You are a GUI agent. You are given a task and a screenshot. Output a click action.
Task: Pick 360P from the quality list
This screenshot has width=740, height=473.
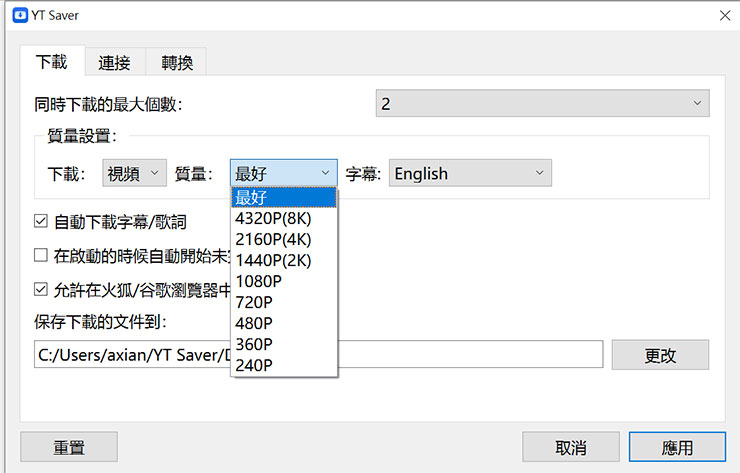(x=284, y=344)
